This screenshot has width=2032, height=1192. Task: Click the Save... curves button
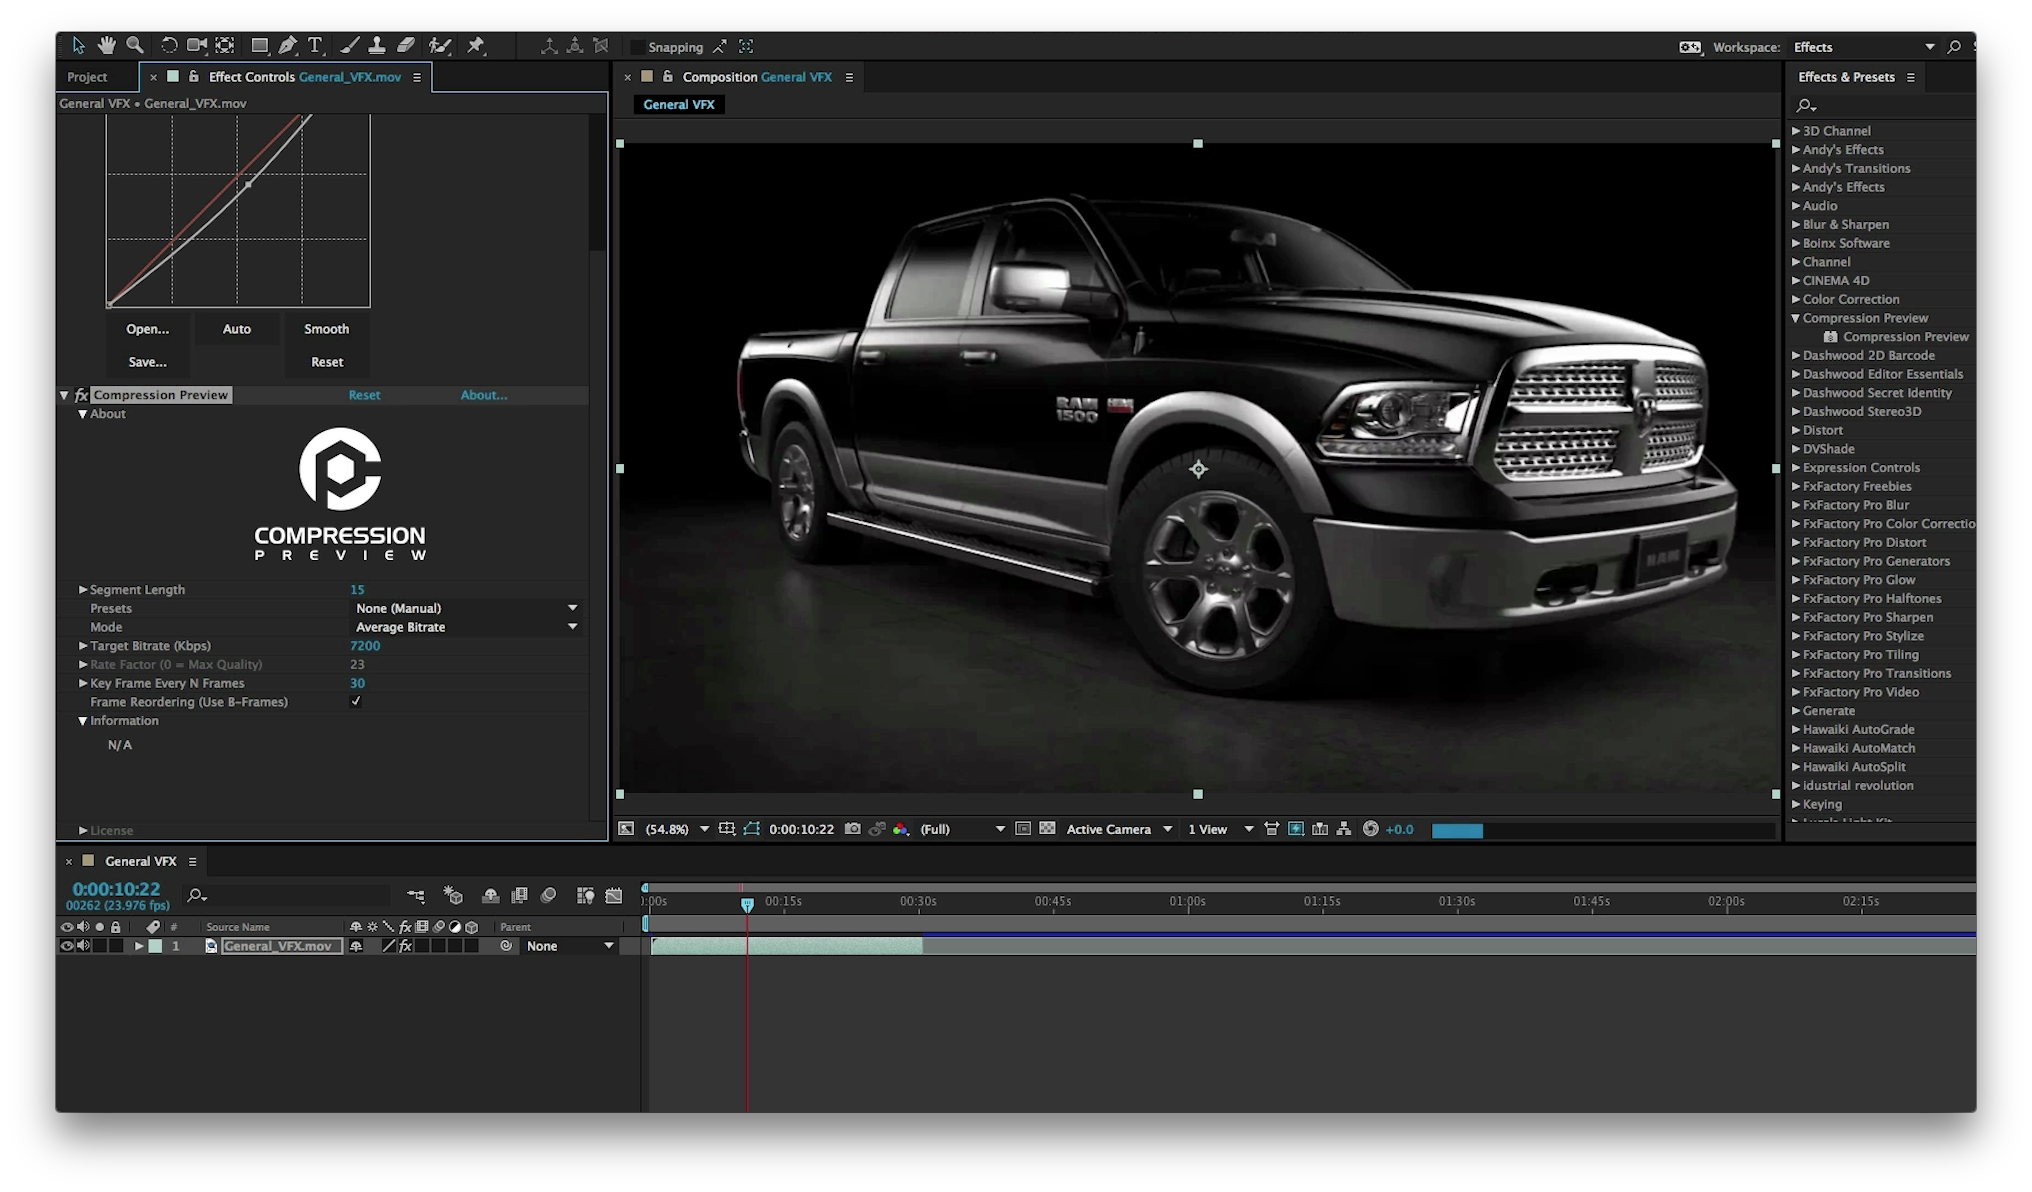(x=148, y=362)
